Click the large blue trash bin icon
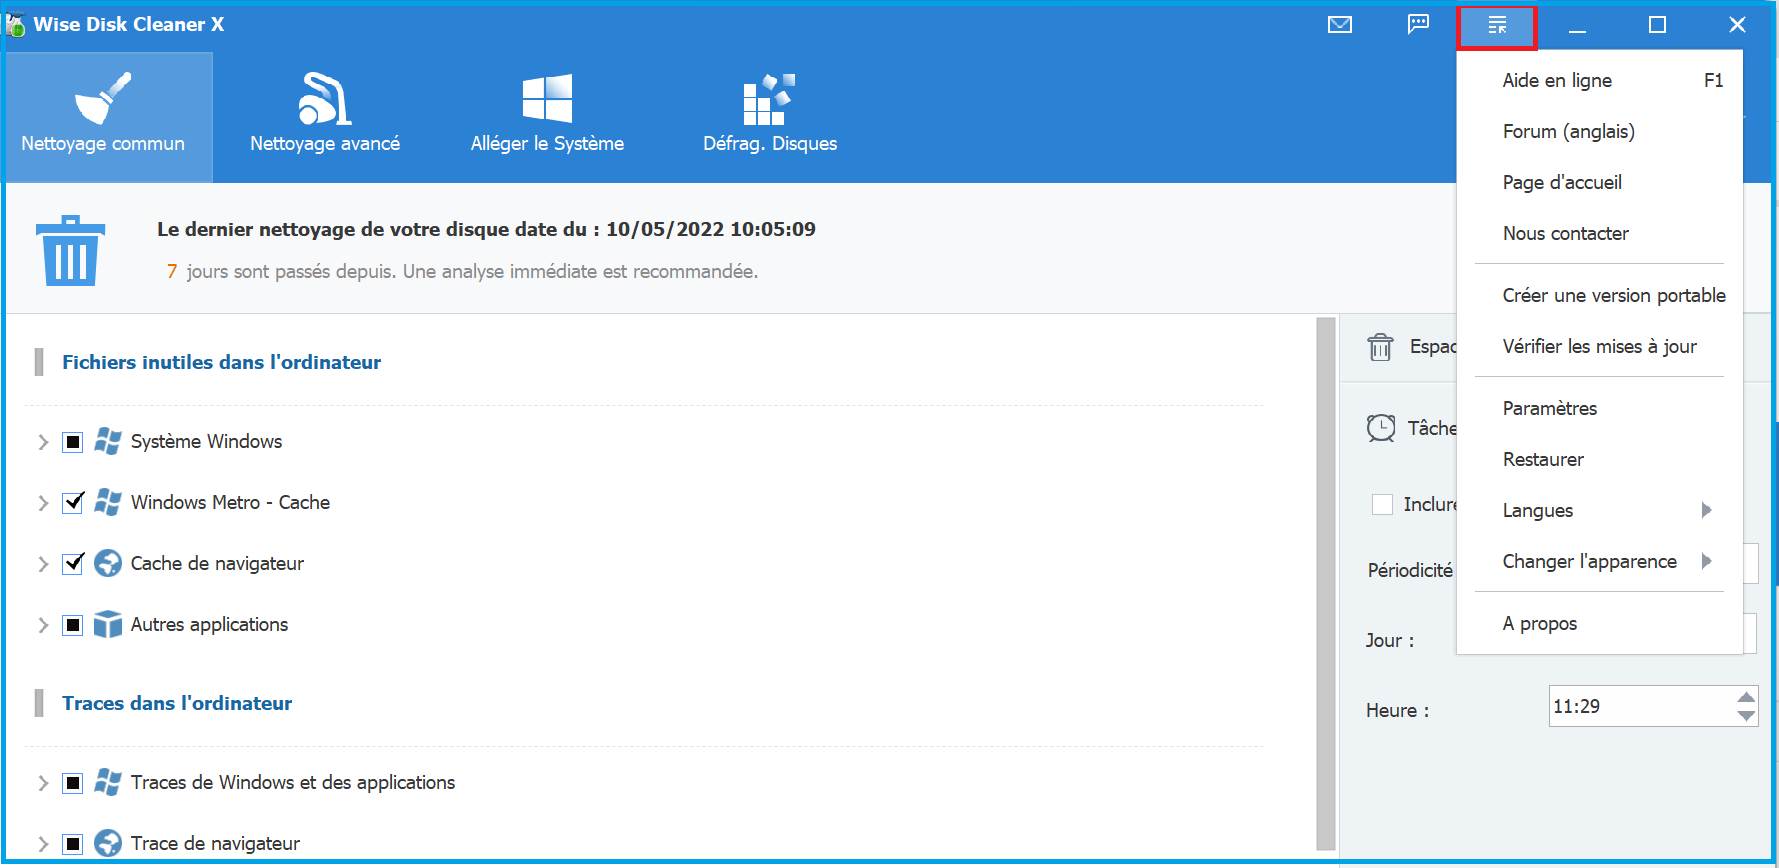Screen dimensions: 1779x868 click(x=71, y=250)
